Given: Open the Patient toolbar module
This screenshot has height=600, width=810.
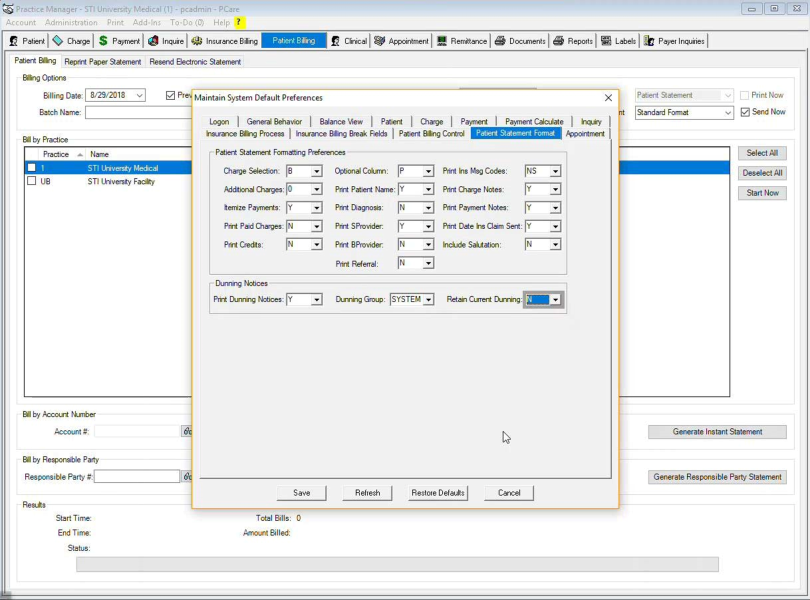Looking at the screenshot, I should click(27, 41).
